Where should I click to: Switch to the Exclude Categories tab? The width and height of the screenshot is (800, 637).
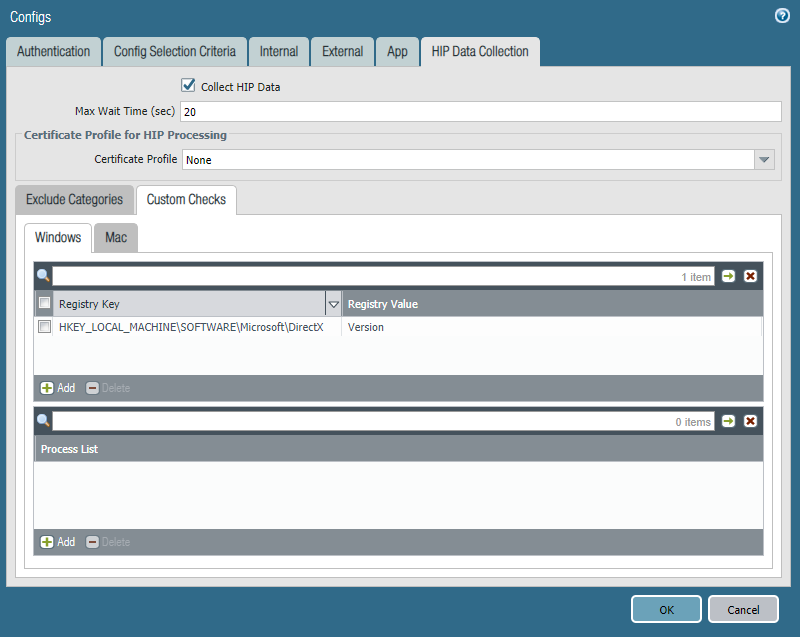[74, 199]
